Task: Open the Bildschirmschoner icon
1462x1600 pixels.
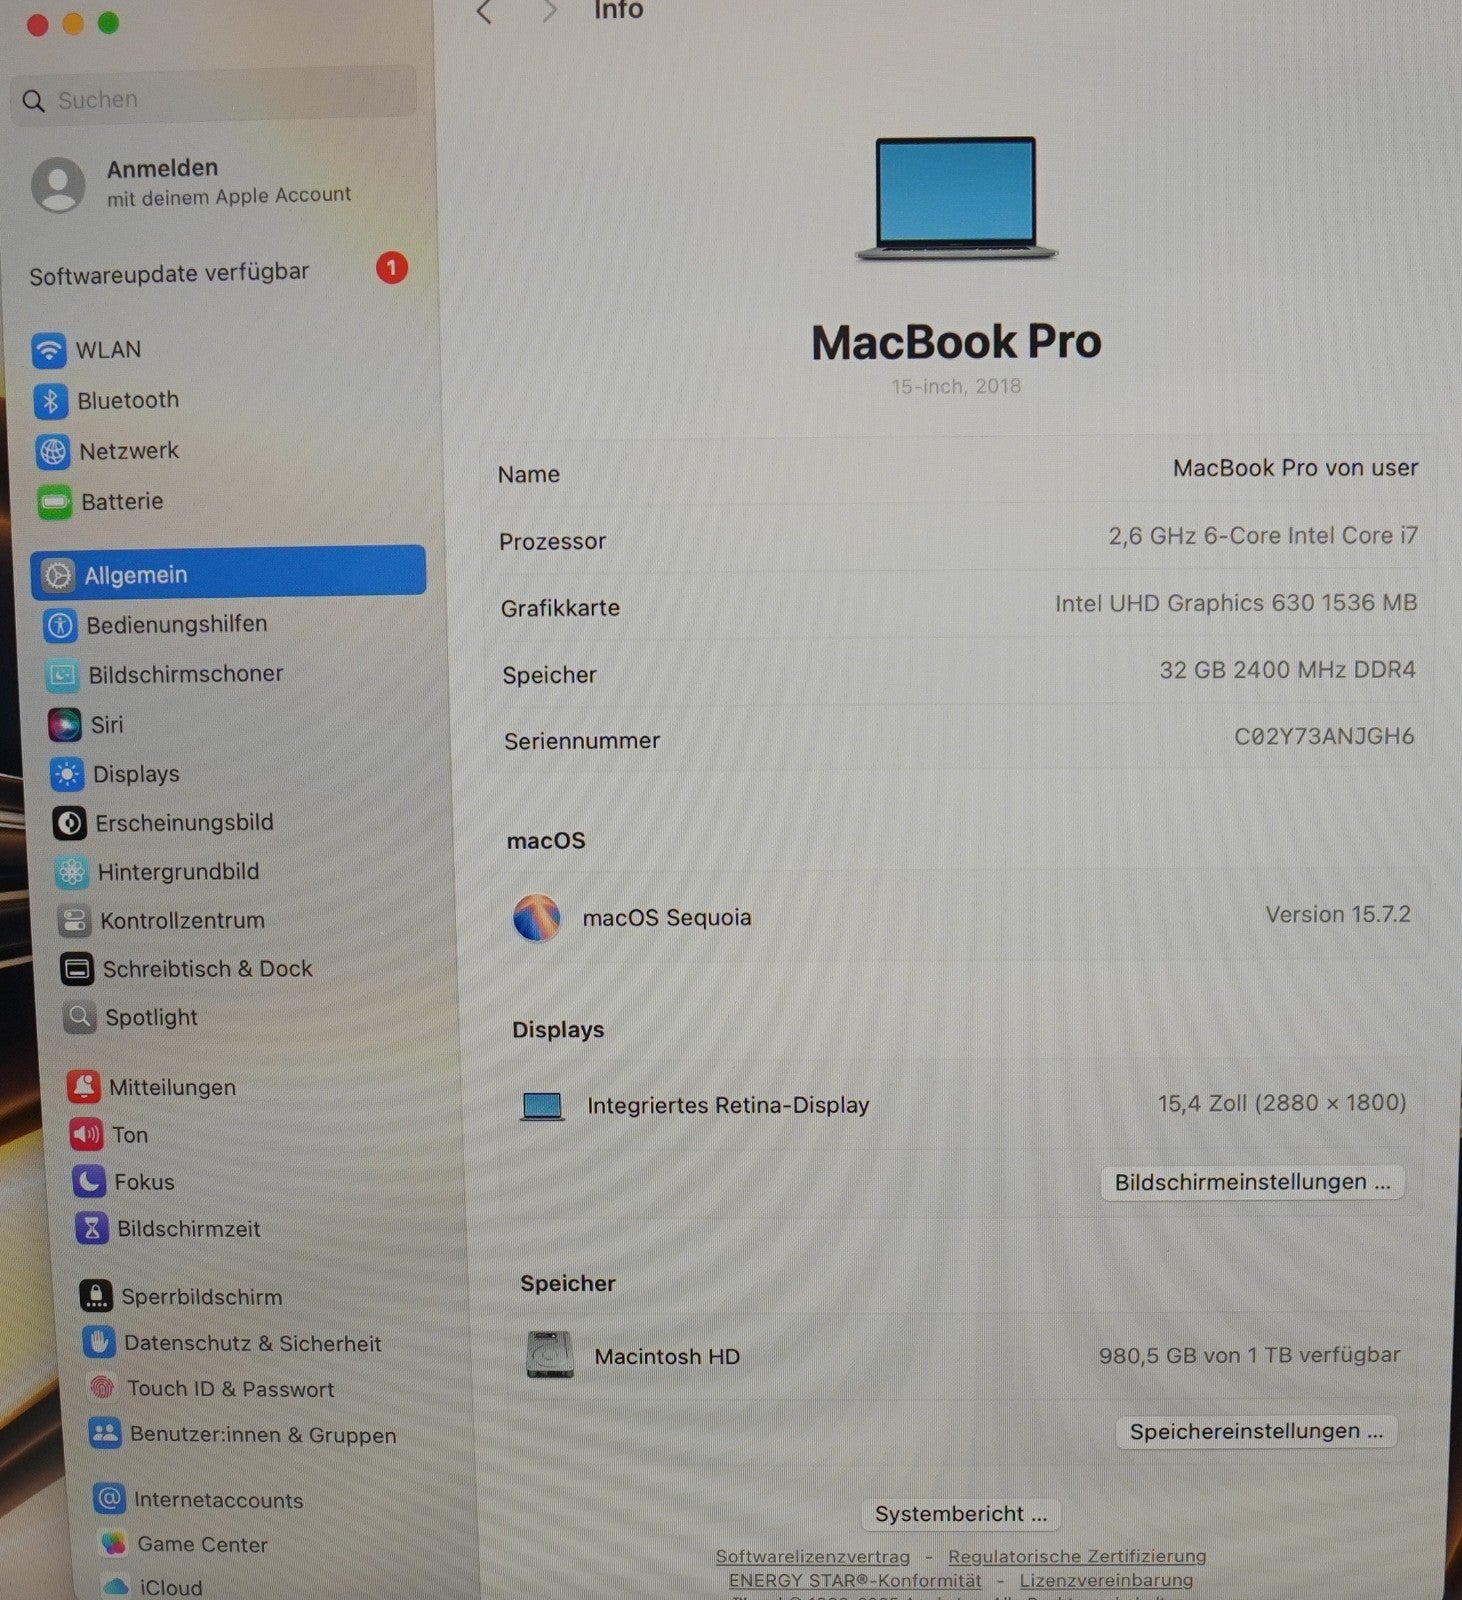Action: pyautogui.click(x=62, y=675)
